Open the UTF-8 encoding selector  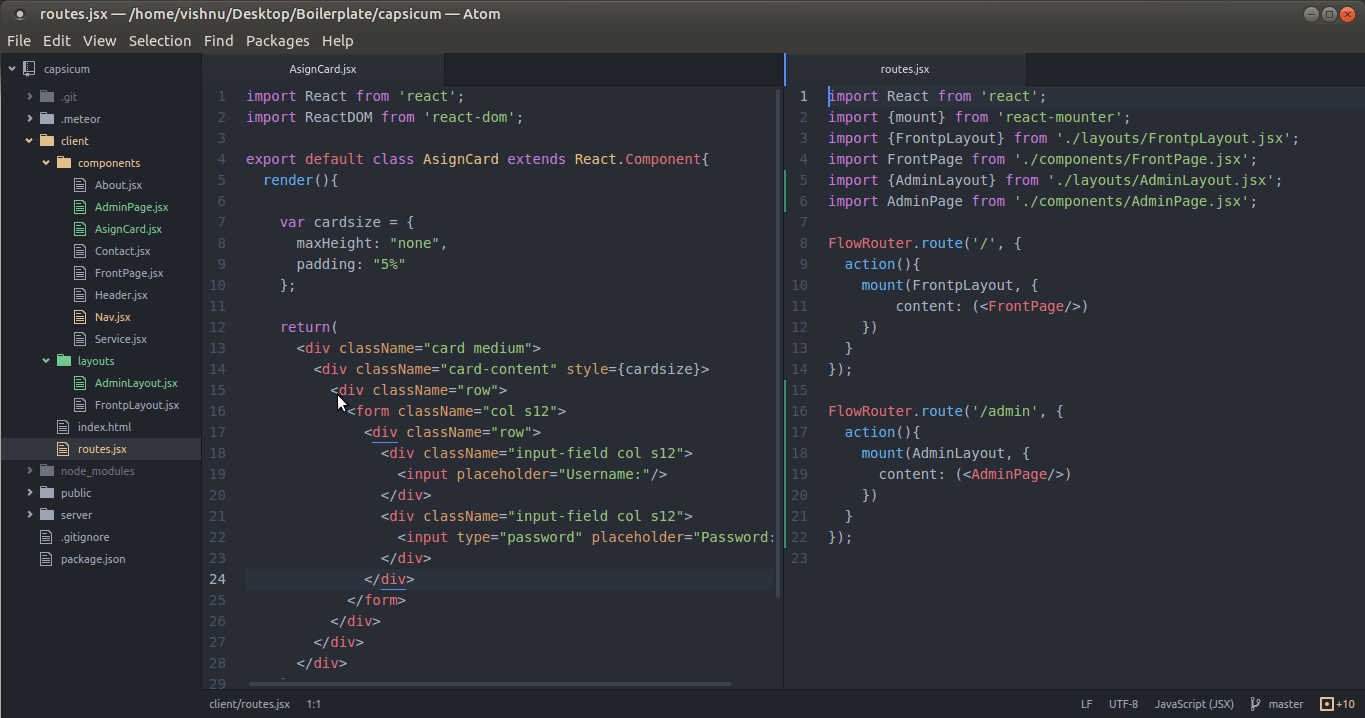(1123, 704)
